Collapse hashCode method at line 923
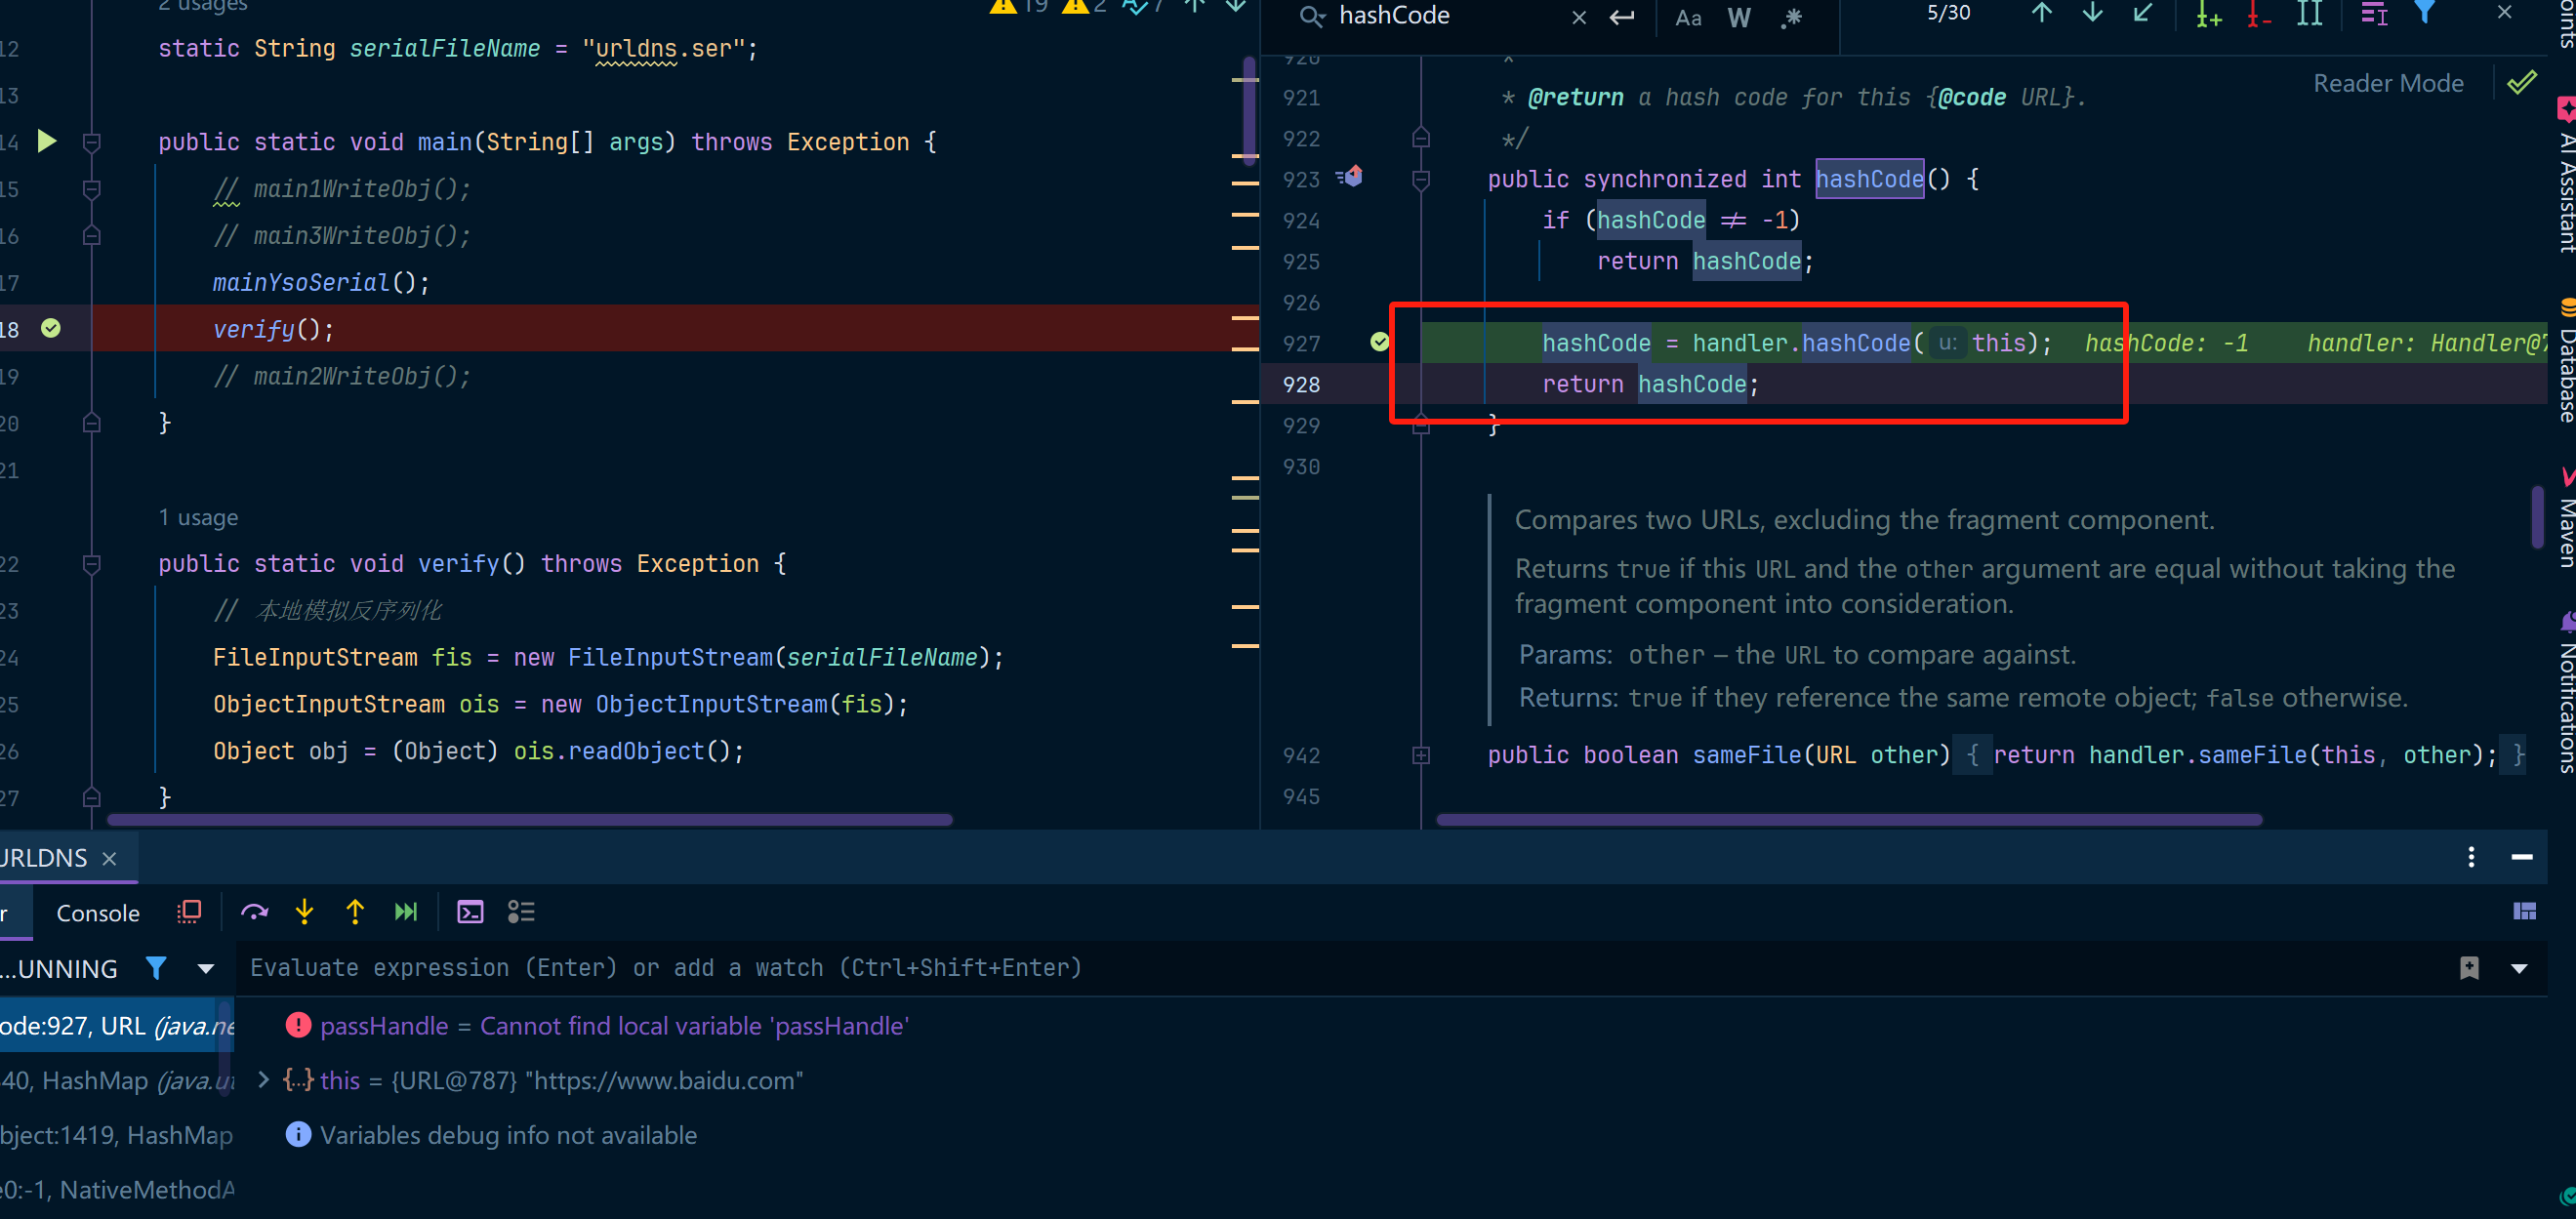This screenshot has width=2576, height=1219. click(x=1420, y=179)
